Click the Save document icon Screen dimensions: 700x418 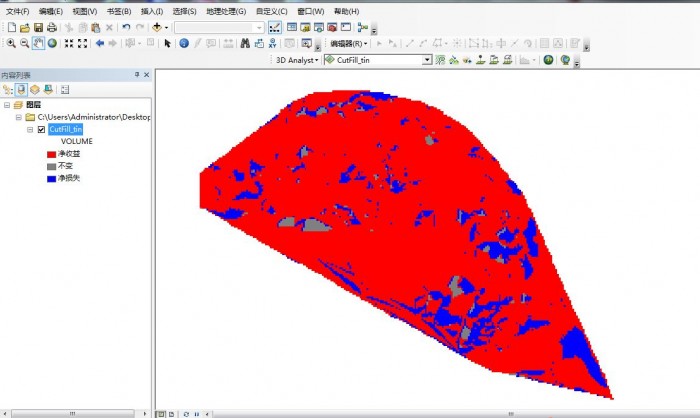point(38,27)
